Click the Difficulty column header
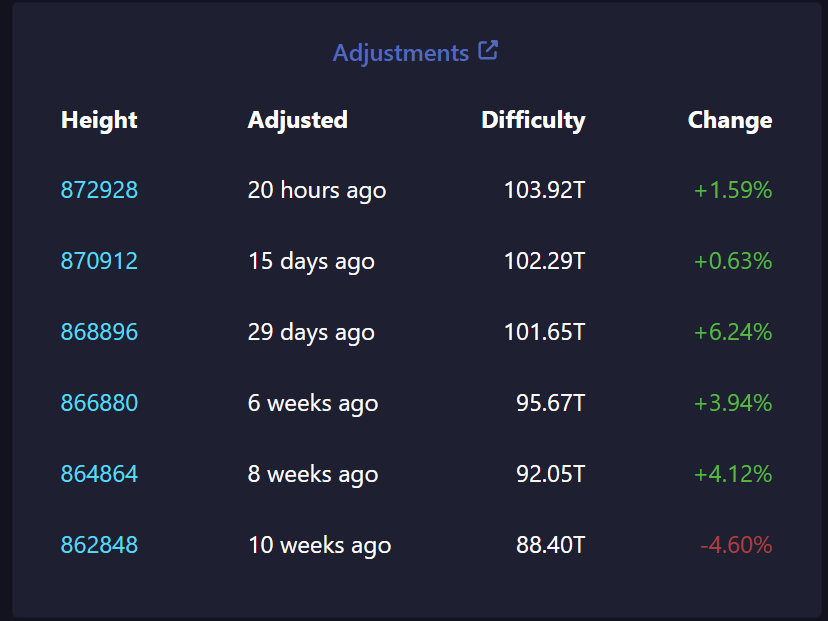This screenshot has width=828, height=621. pyautogui.click(x=533, y=120)
